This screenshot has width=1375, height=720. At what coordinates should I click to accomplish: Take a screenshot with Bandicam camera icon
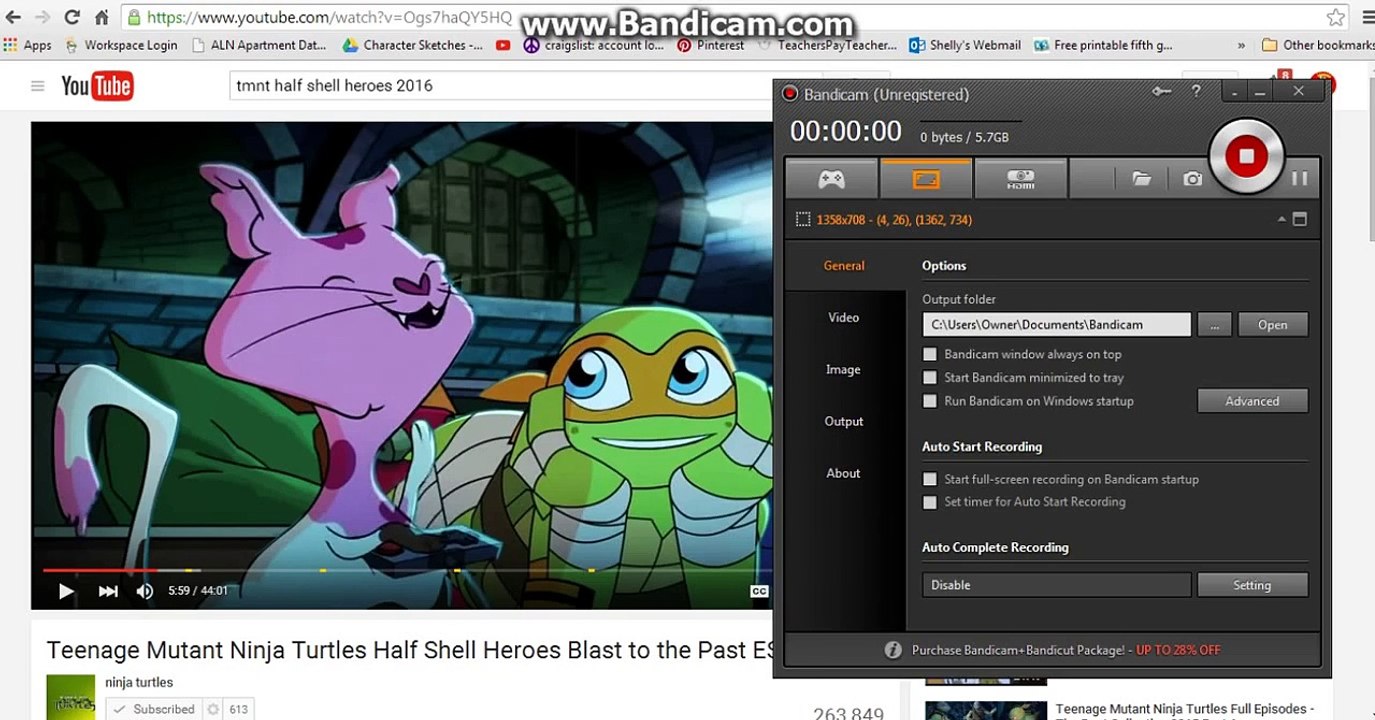(x=1192, y=179)
